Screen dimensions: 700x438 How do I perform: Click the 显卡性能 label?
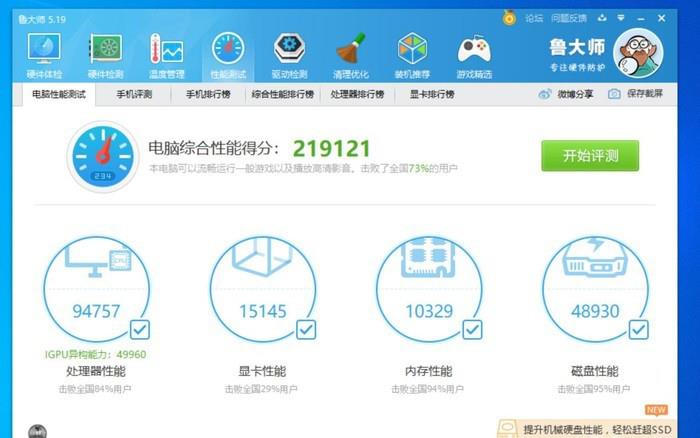pos(262,371)
